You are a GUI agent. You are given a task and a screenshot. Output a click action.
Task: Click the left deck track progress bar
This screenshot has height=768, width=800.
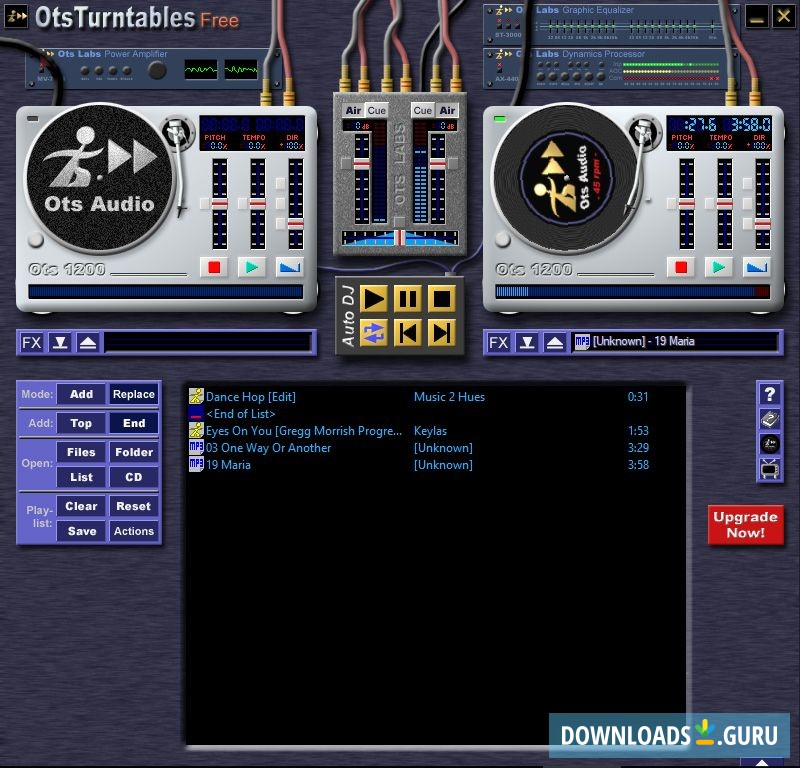[x=166, y=292]
